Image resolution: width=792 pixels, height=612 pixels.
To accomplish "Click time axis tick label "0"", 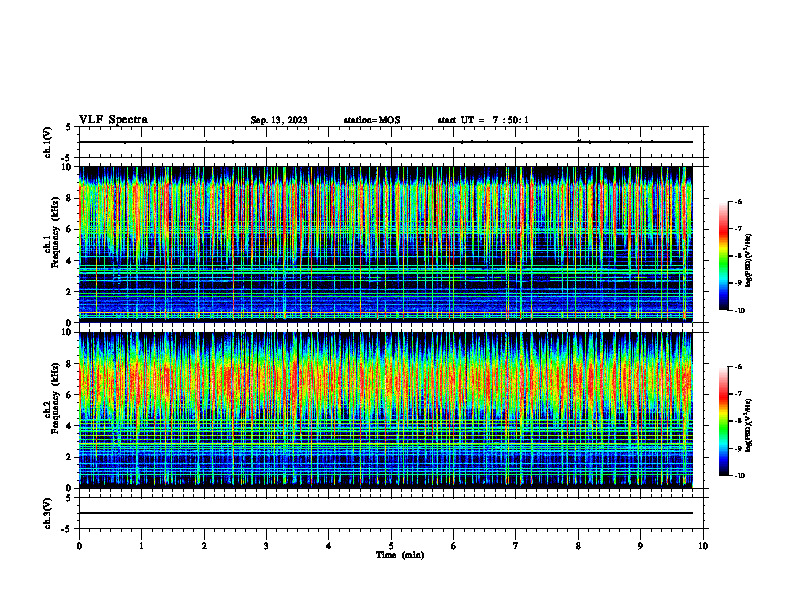I will pos(79,546).
